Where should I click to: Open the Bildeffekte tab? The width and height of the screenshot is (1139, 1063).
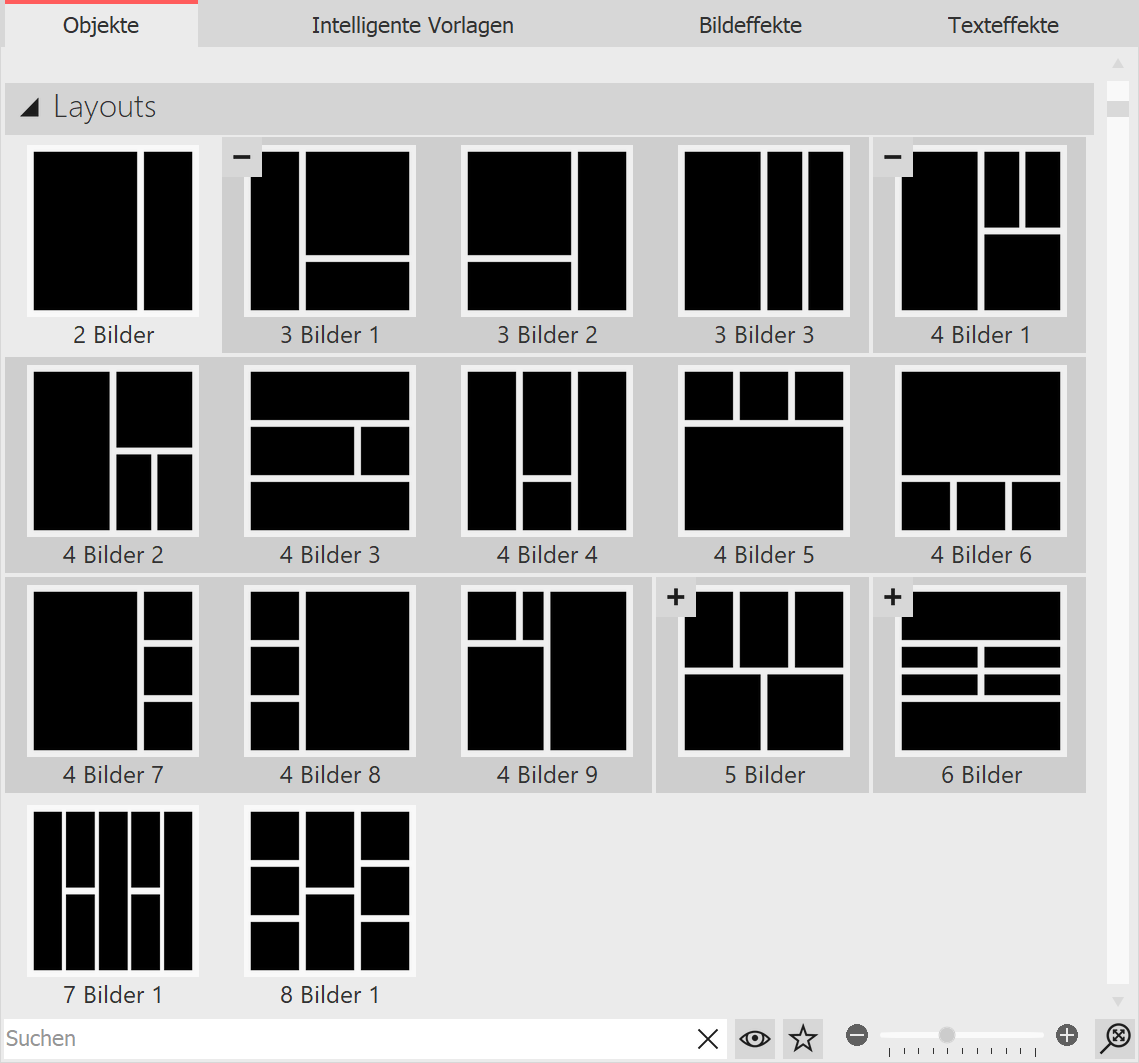click(750, 25)
